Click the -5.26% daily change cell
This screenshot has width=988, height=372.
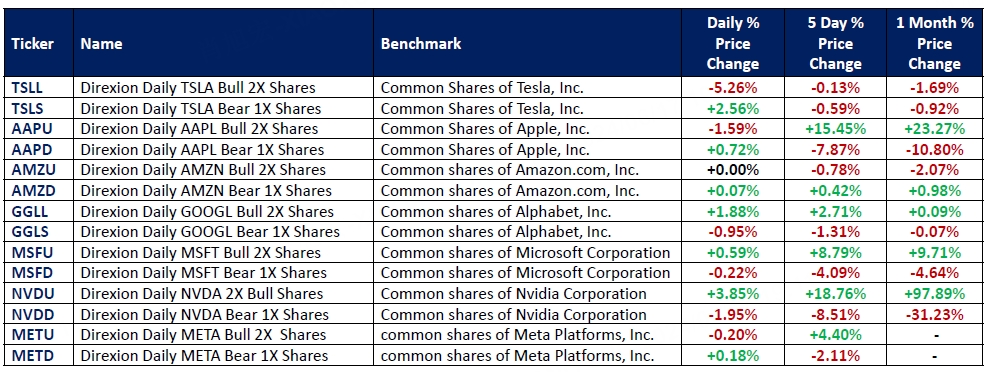coord(732,88)
